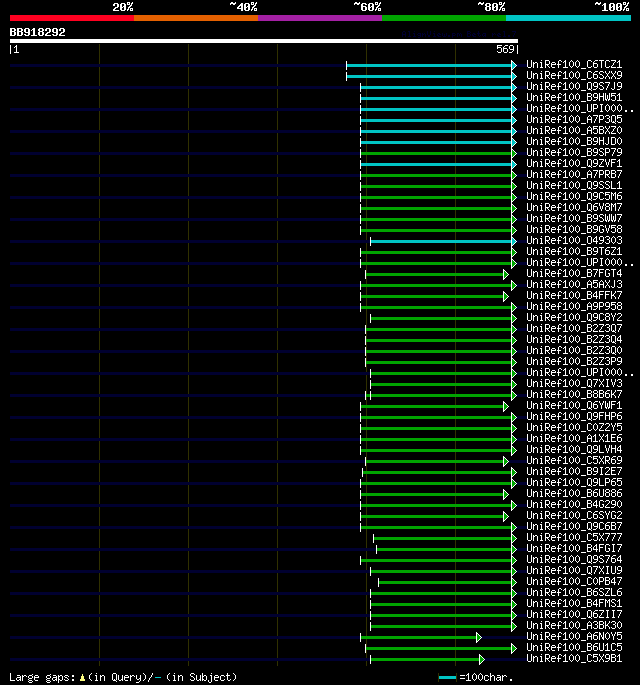This screenshot has height=685, width=640.
Task: Select the UniRef100_Q9S764 label
Action: tap(574, 559)
